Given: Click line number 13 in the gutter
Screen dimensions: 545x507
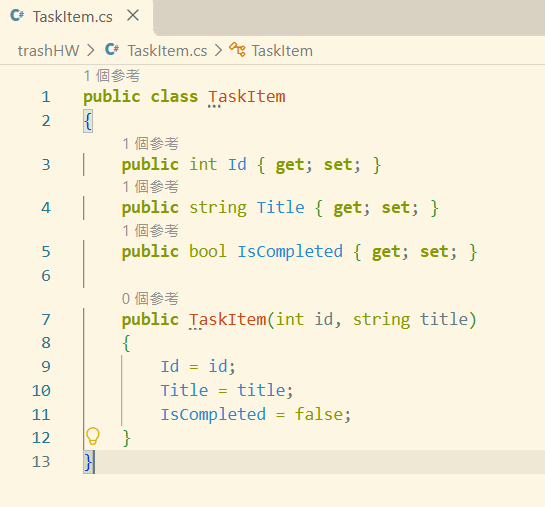Looking at the screenshot, I should [41, 461].
